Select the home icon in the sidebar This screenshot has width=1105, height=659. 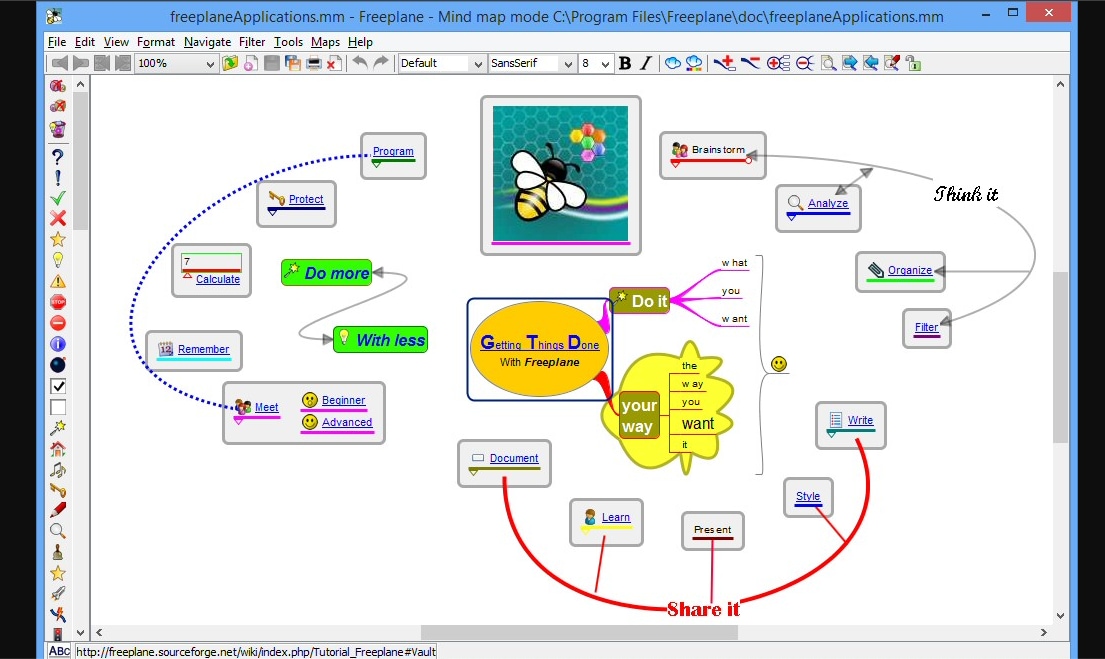(x=58, y=448)
